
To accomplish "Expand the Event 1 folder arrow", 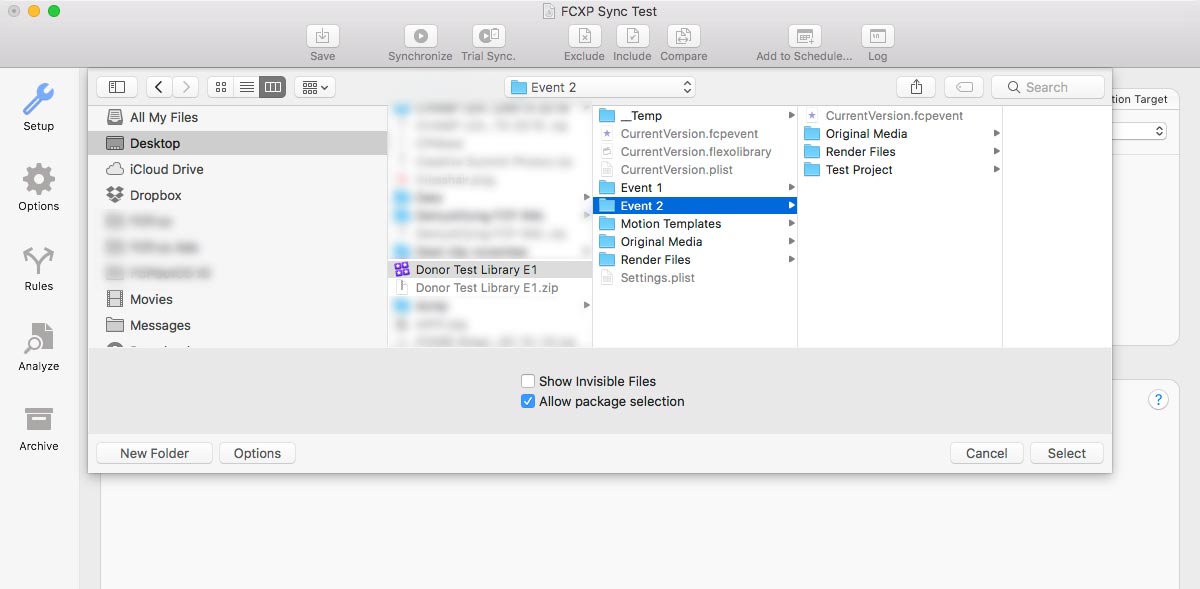I will pyautogui.click(x=791, y=187).
